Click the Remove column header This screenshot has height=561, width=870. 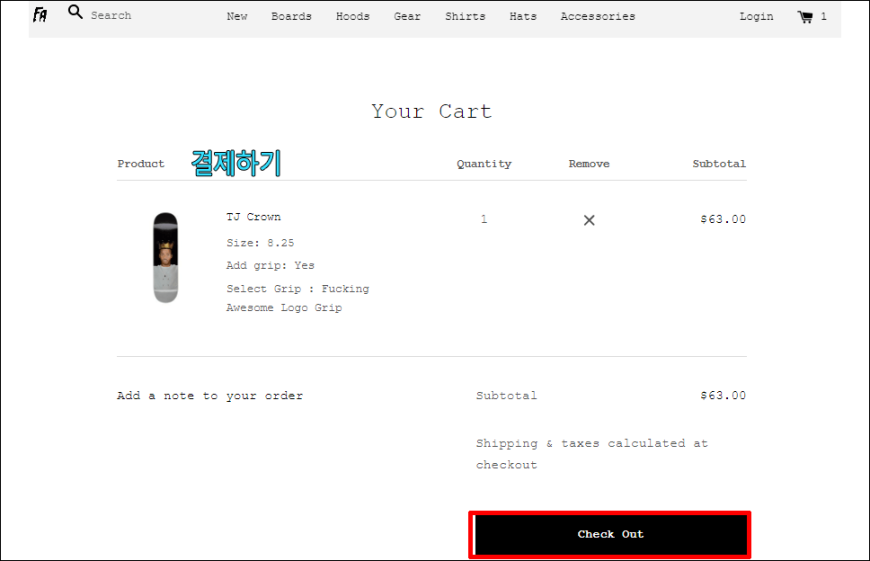[x=589, y=164]
